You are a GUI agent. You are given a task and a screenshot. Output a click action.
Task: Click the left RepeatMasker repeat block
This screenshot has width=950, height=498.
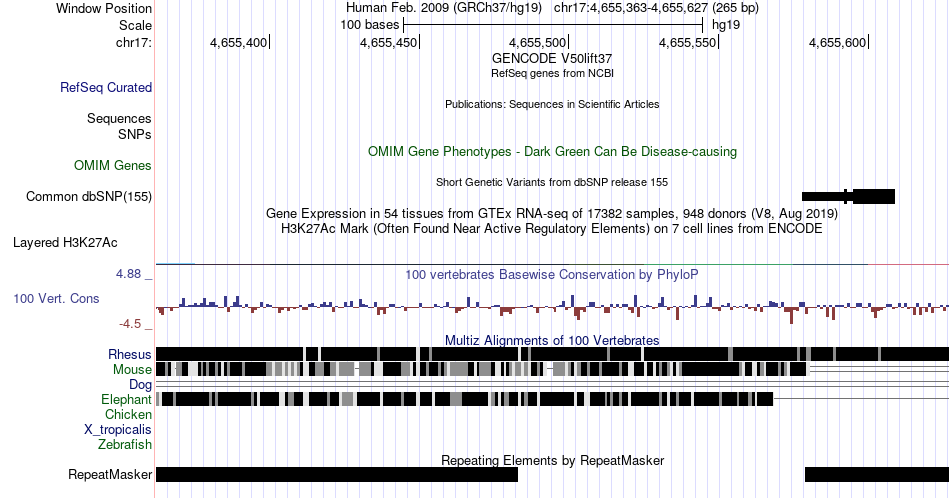(337, 474)
